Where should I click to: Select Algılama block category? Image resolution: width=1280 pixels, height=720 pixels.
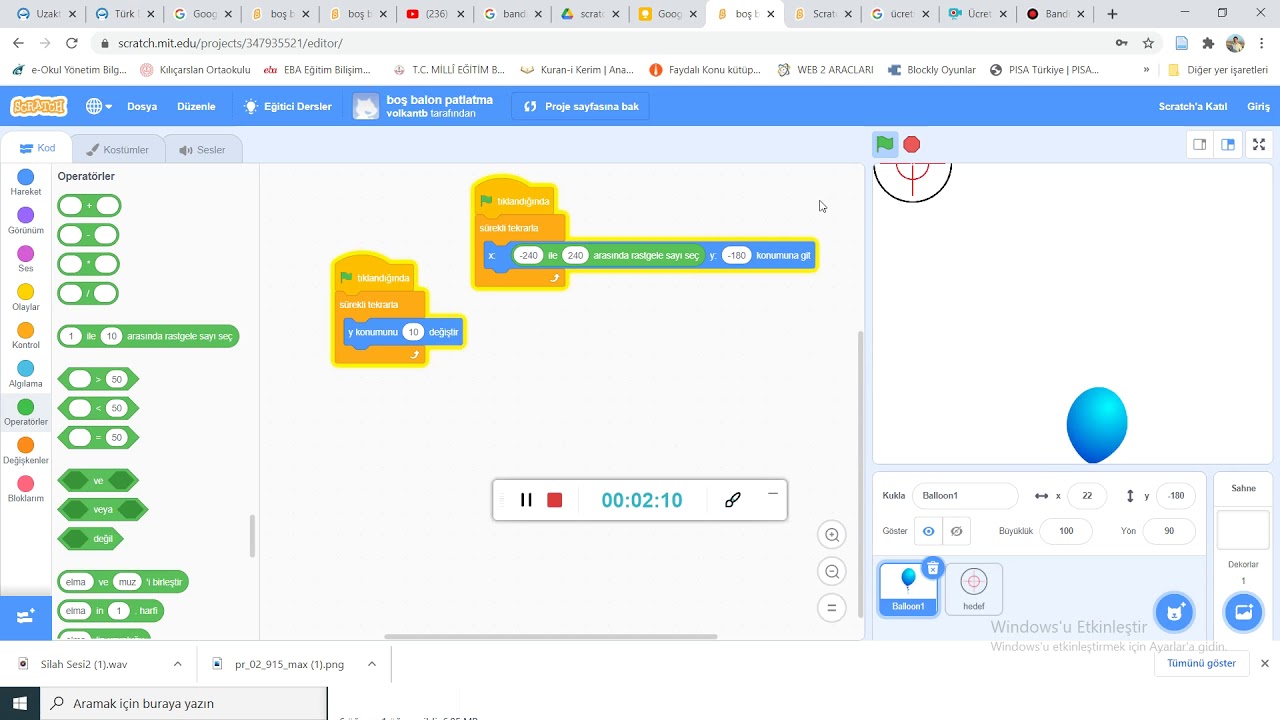click(26, 374)
